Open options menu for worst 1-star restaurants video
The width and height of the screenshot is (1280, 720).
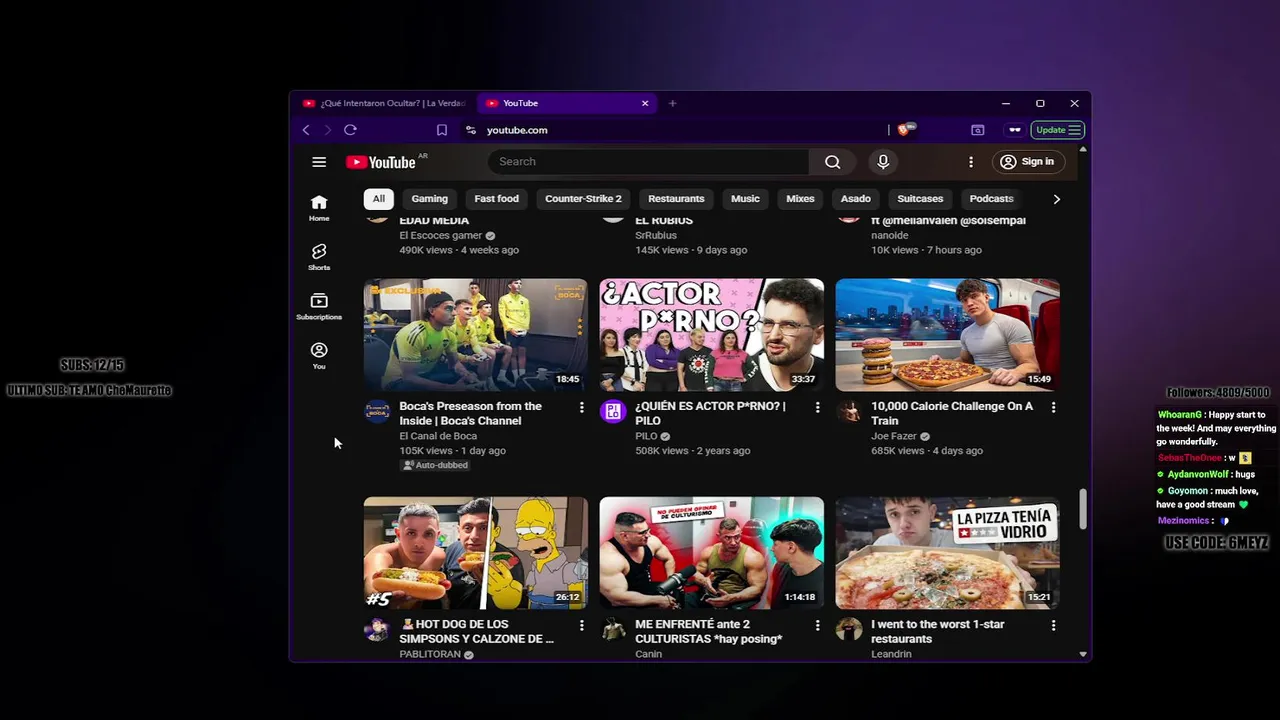(1053, 625)
